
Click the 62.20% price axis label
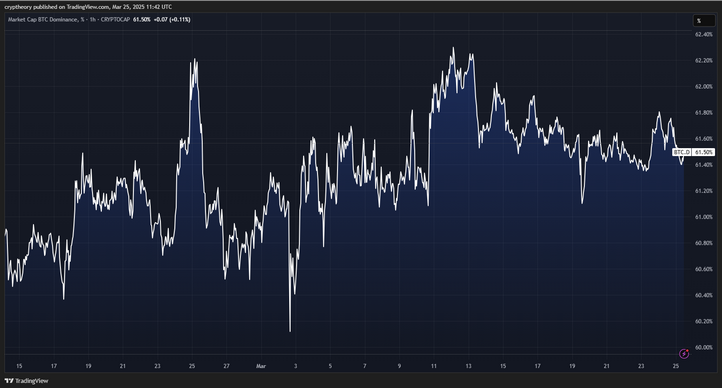point(704,61)
